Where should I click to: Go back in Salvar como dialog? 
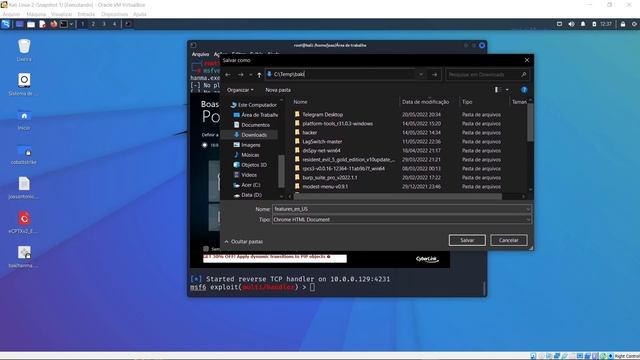228,75
